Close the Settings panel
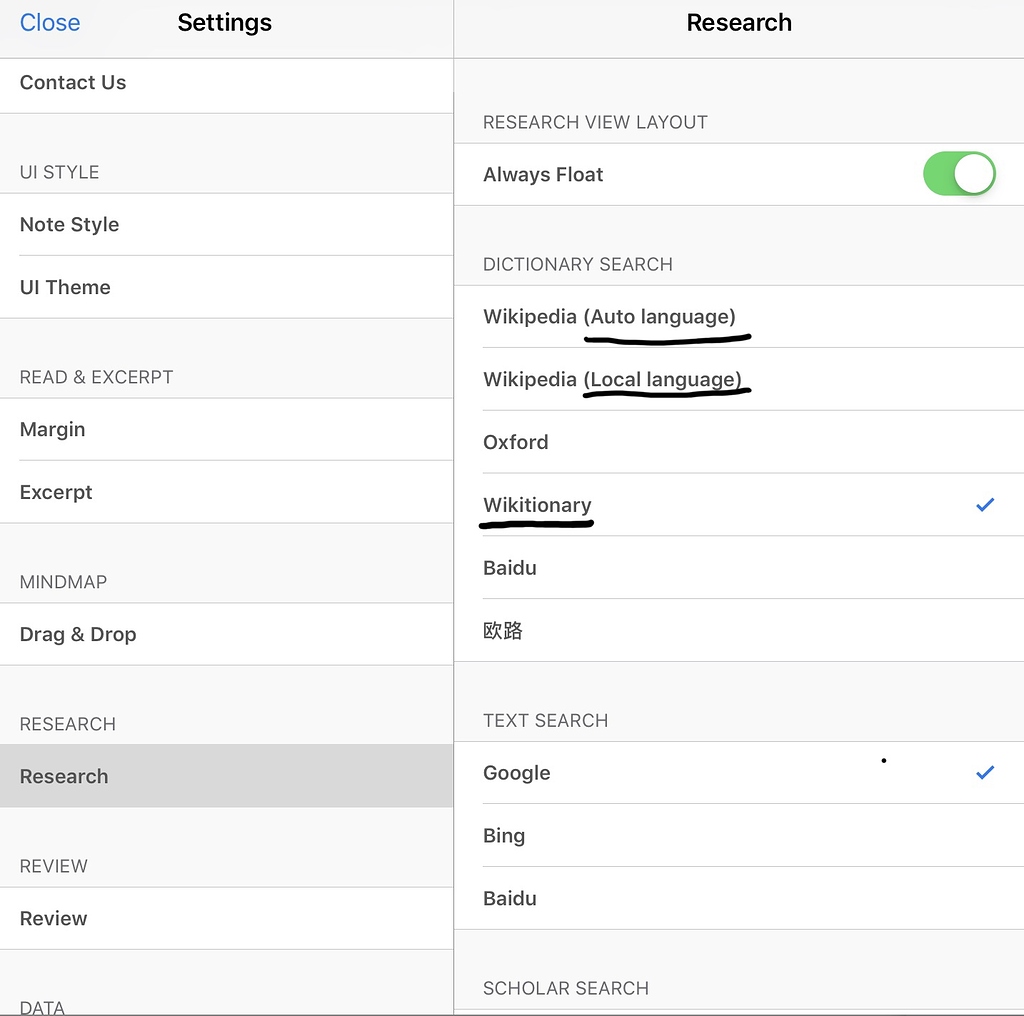This screenshot has height=1016, width=1024. pos(49,22)
